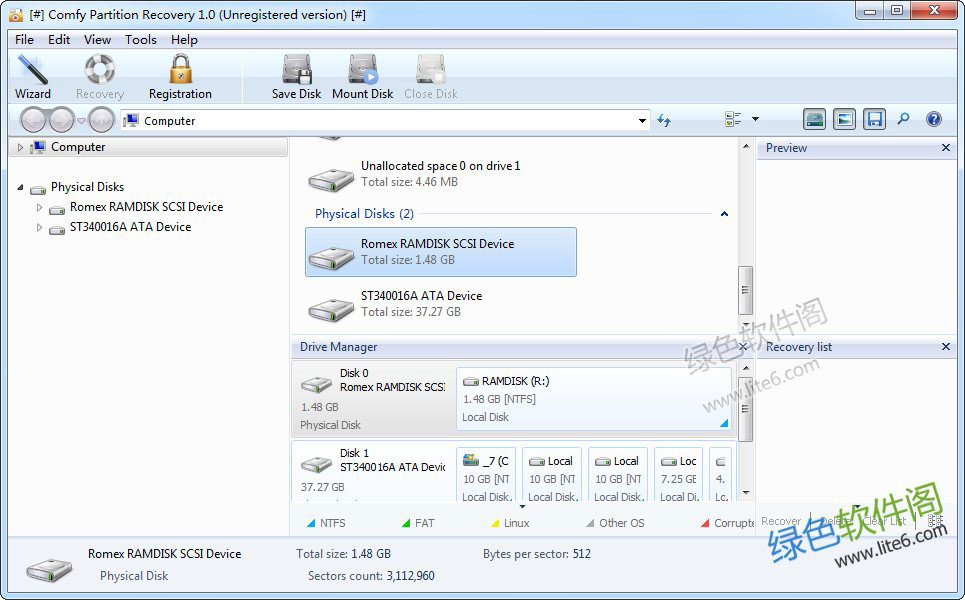Close the Preview panel
The height and width of the screenshot is (600, 965).
(946, 148)
